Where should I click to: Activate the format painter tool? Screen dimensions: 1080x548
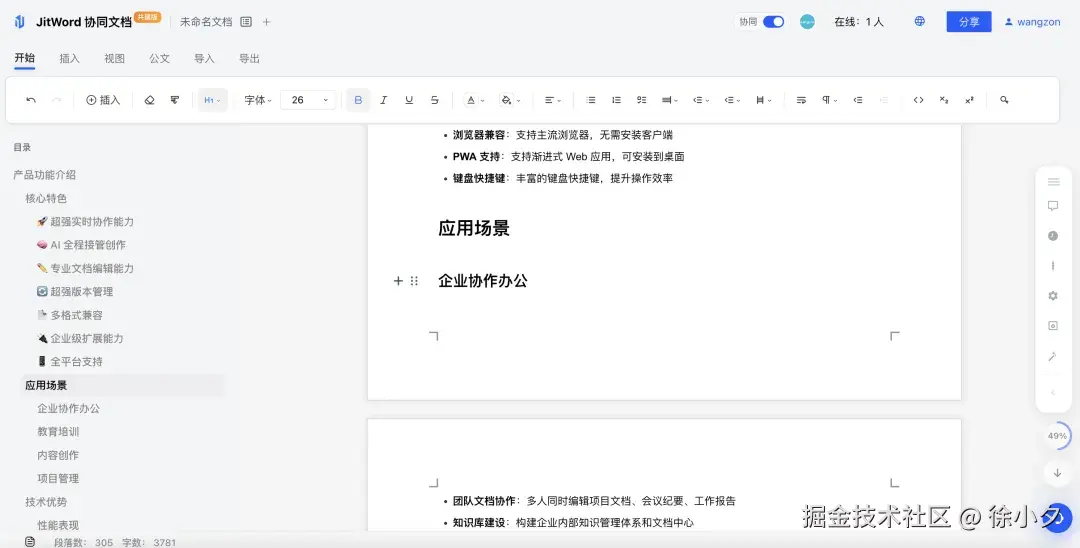[175, 100]
